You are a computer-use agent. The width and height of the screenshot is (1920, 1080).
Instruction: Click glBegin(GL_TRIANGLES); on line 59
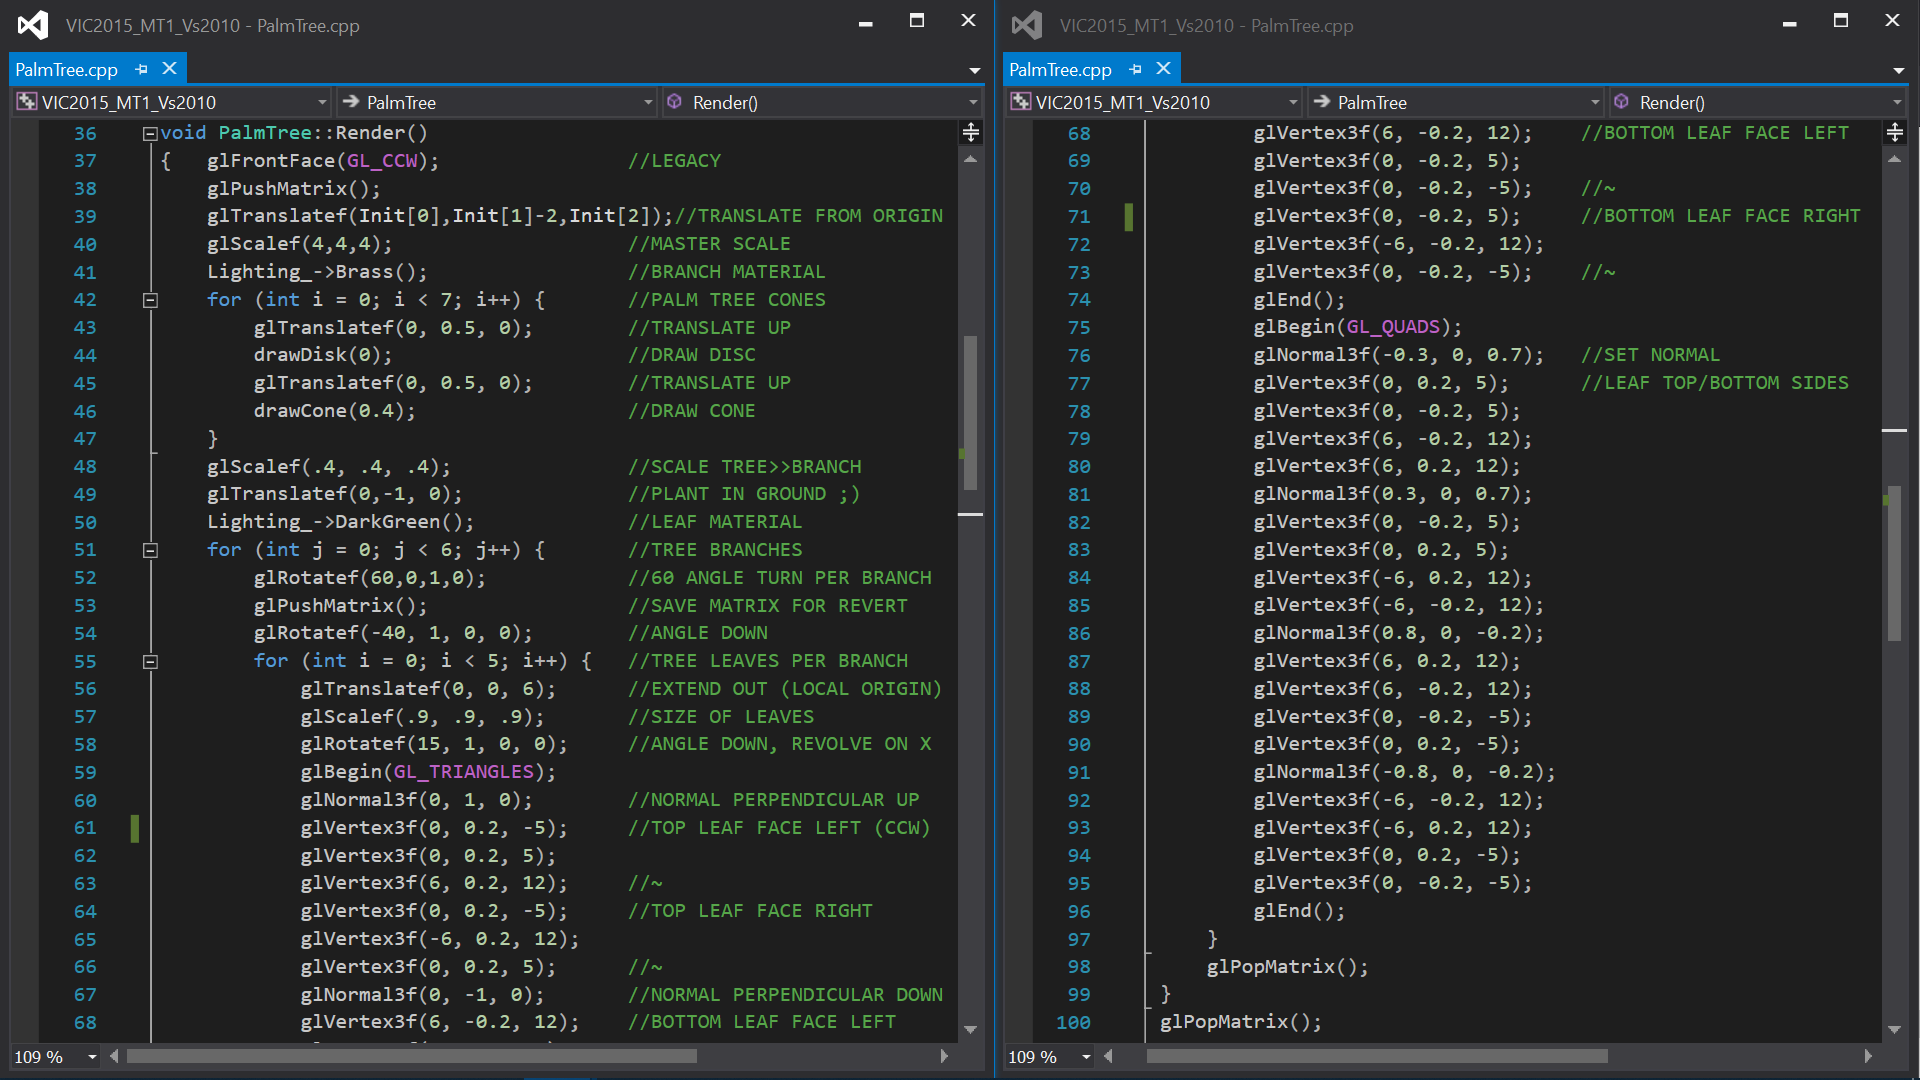click(x=428, y=772)
